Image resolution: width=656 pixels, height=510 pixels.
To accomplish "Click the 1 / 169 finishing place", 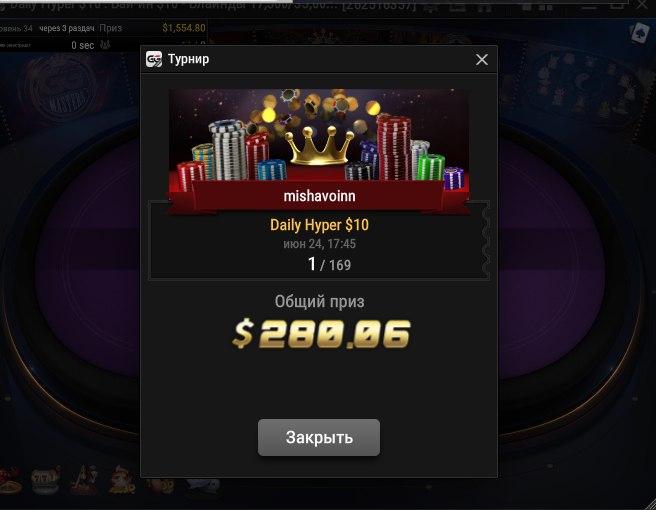I will (x=329, y=264).
